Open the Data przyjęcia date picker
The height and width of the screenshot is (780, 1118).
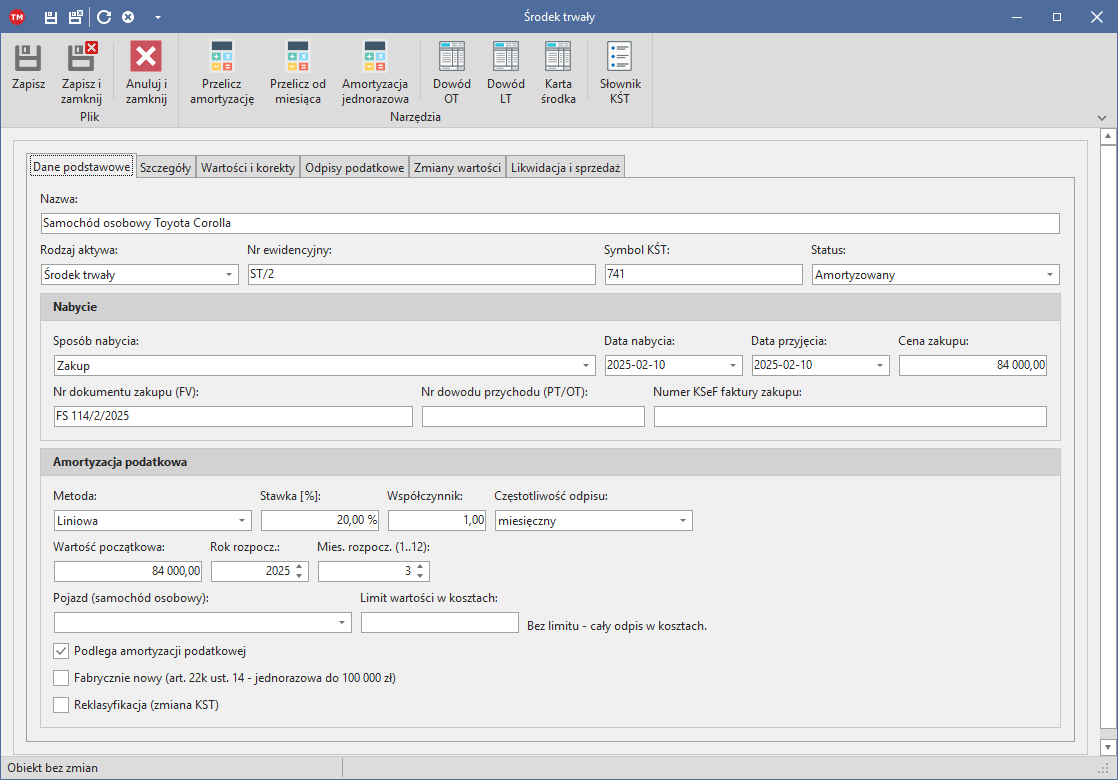[x=880, y=365]
